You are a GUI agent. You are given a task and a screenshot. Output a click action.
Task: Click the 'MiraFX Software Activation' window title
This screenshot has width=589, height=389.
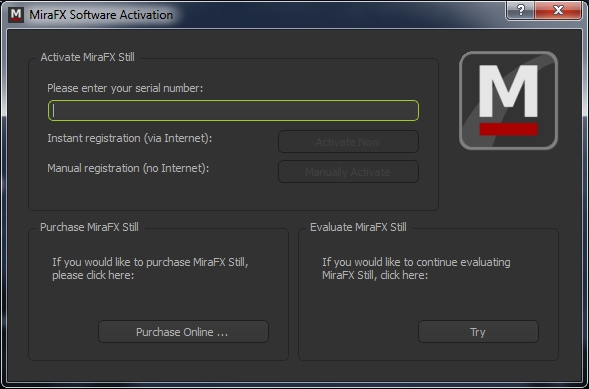(101, 15)
